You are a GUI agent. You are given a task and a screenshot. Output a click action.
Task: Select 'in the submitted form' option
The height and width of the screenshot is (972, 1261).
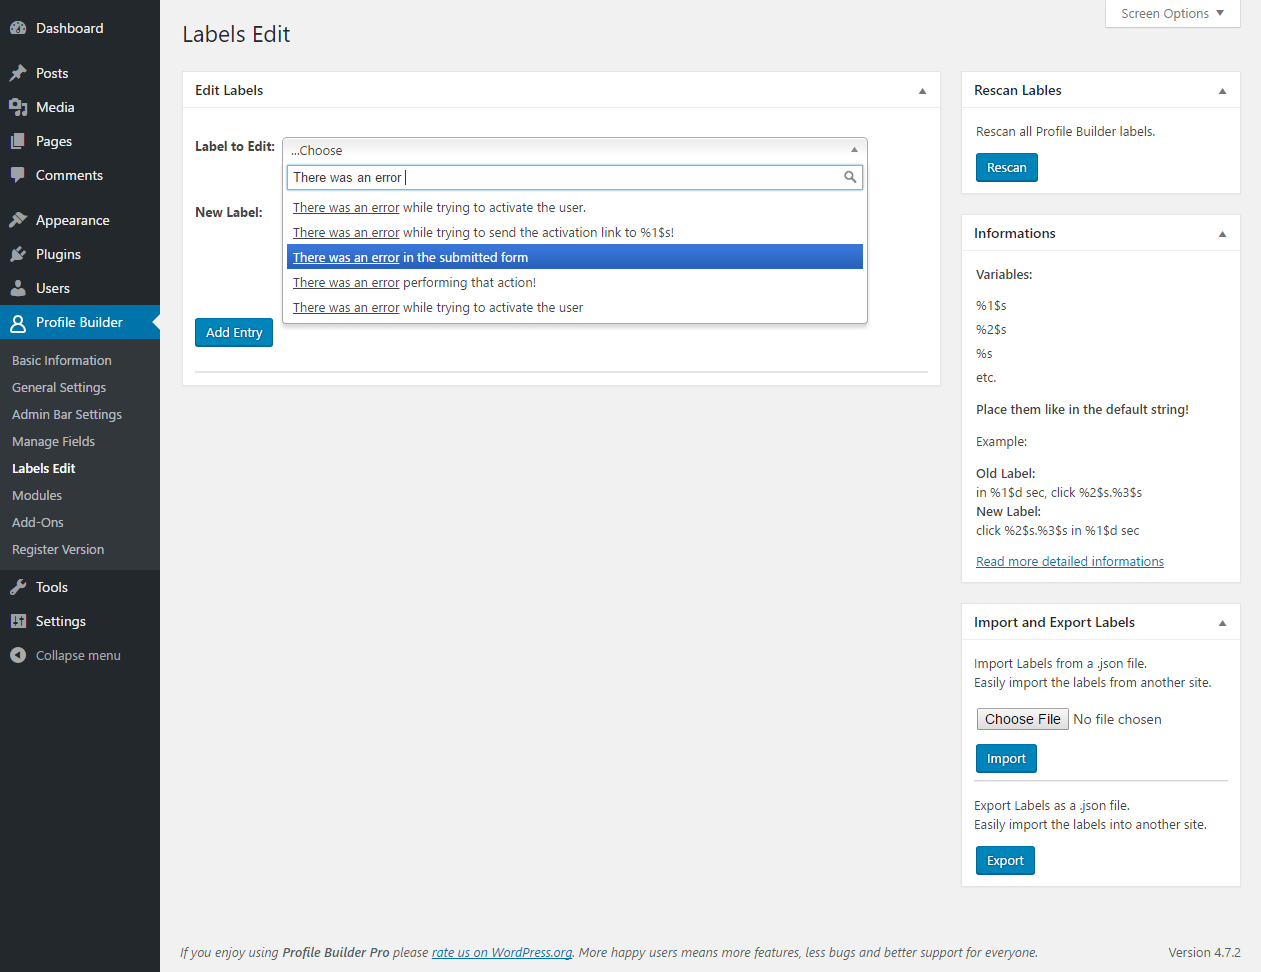pos(575,257)
